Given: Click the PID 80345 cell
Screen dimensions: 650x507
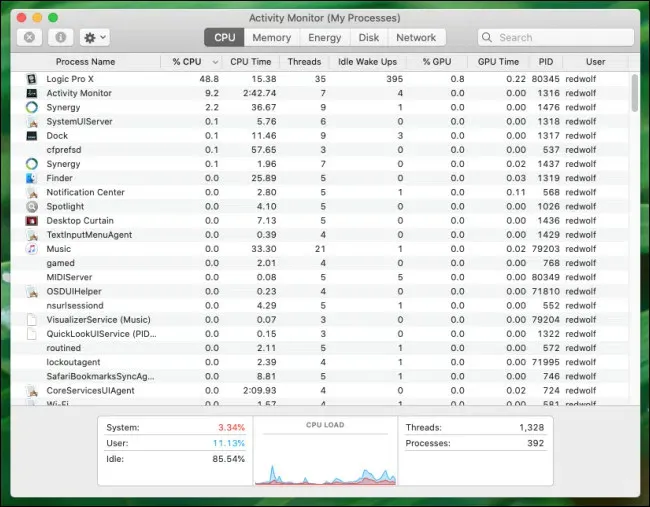Looking at the screenshot, I should [x=546, y=79].
